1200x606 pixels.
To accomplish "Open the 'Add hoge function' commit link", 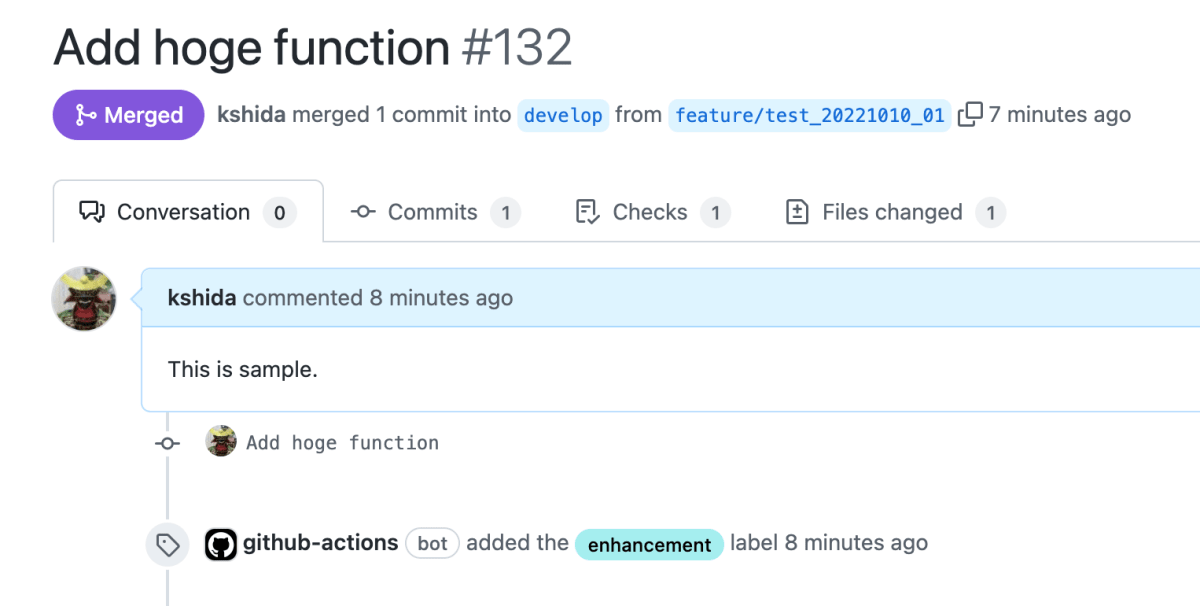I will pos(342,442).
